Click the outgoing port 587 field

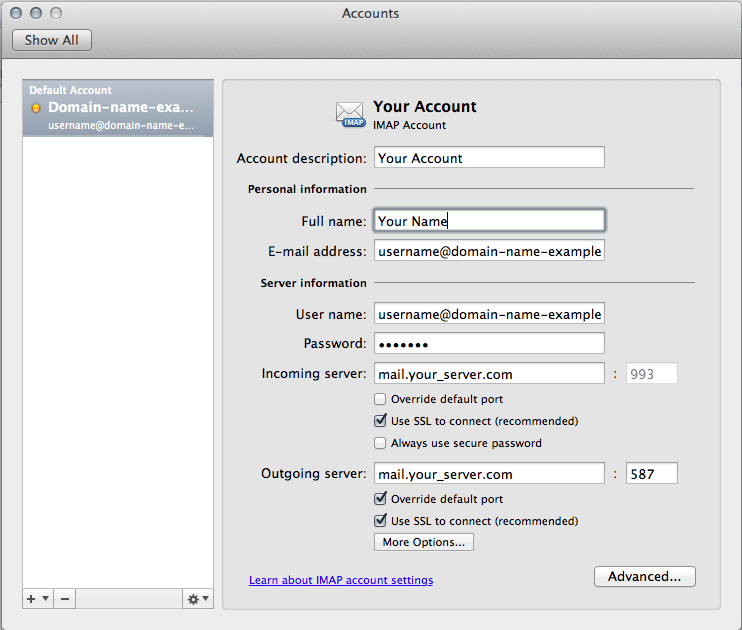point(651,474)
